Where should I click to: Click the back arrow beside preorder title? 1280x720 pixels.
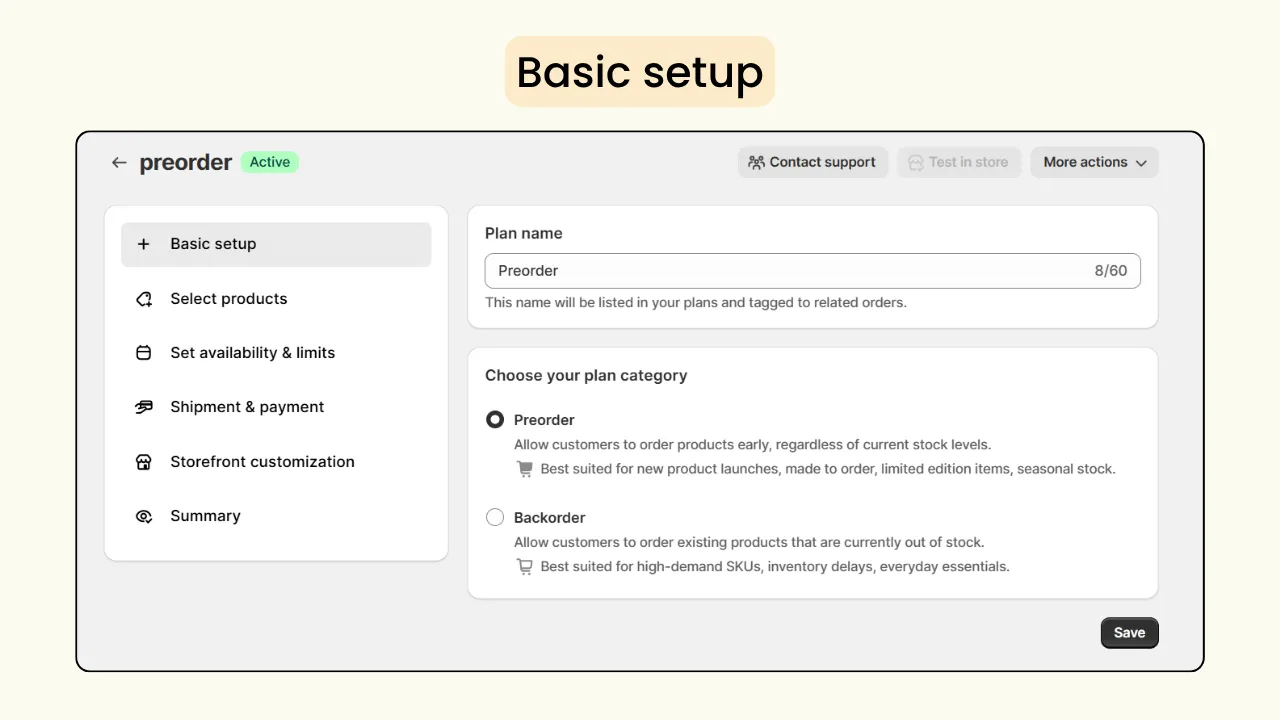click(118, 162)
